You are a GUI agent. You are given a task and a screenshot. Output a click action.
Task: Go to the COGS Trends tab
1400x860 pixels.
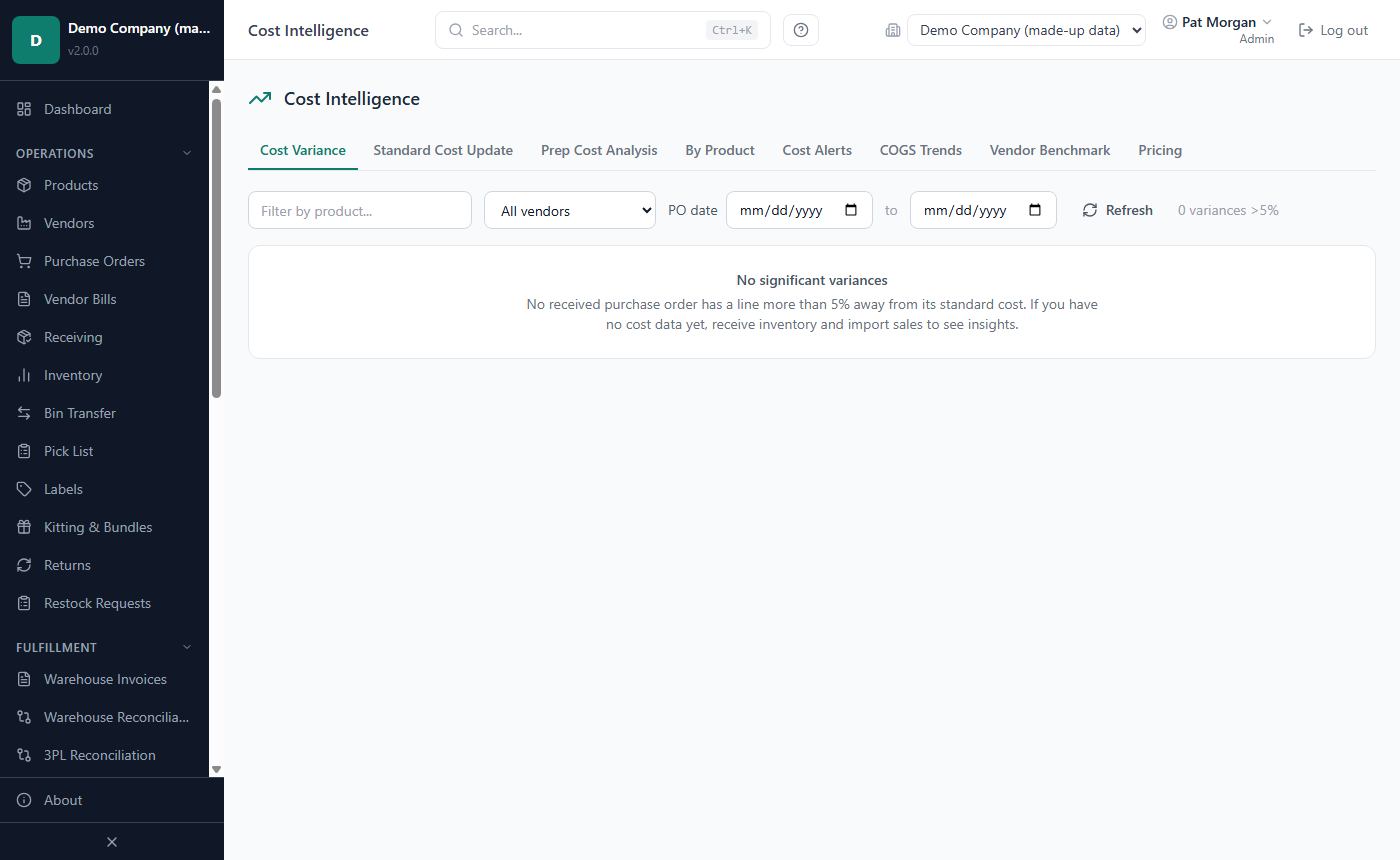(921, 150)
